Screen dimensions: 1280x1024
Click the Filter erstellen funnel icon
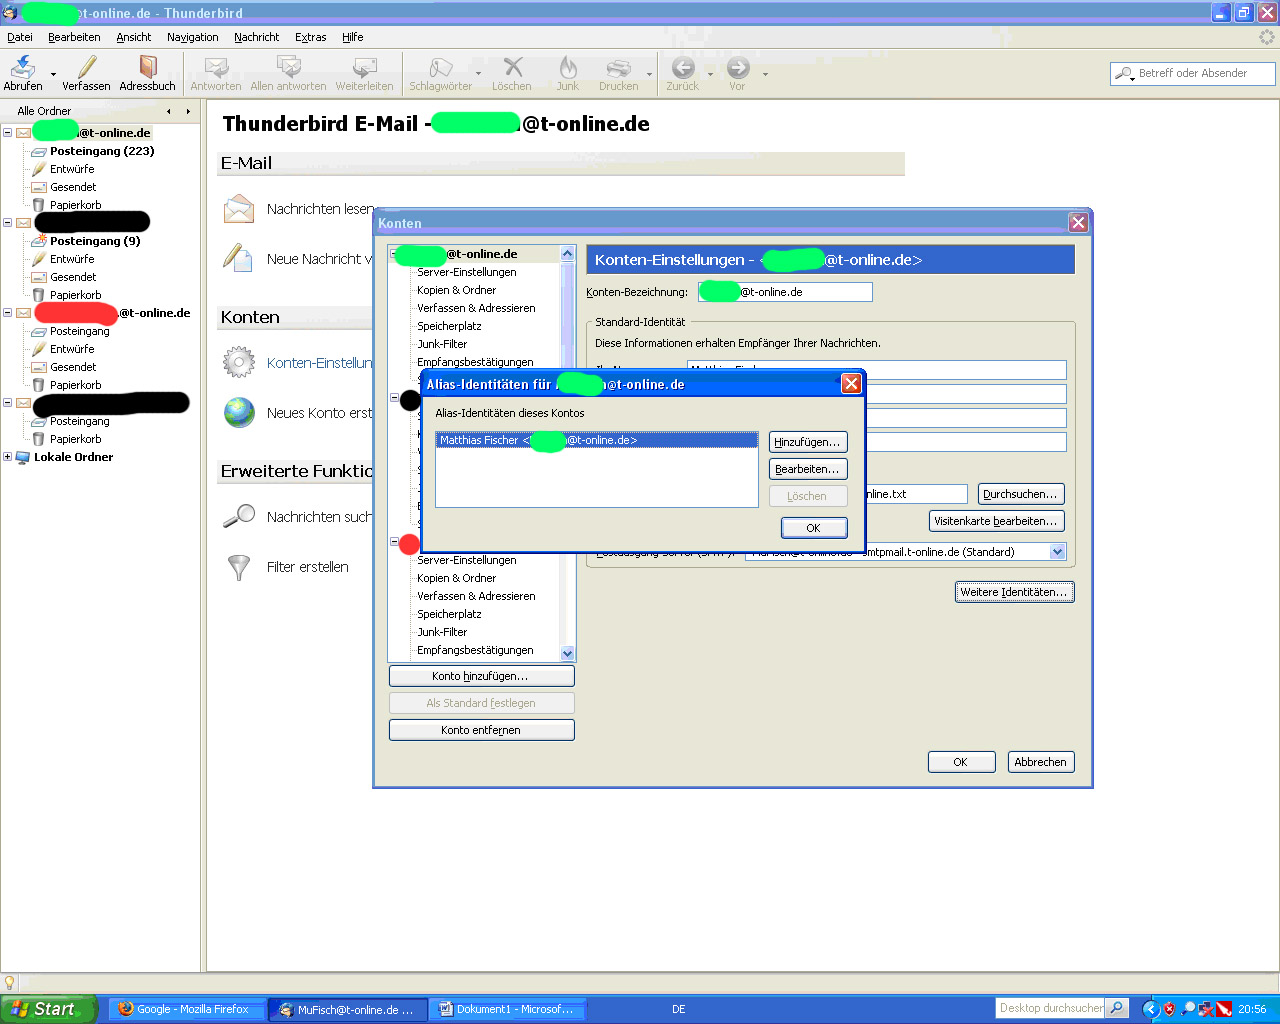(x=239, y=567)
